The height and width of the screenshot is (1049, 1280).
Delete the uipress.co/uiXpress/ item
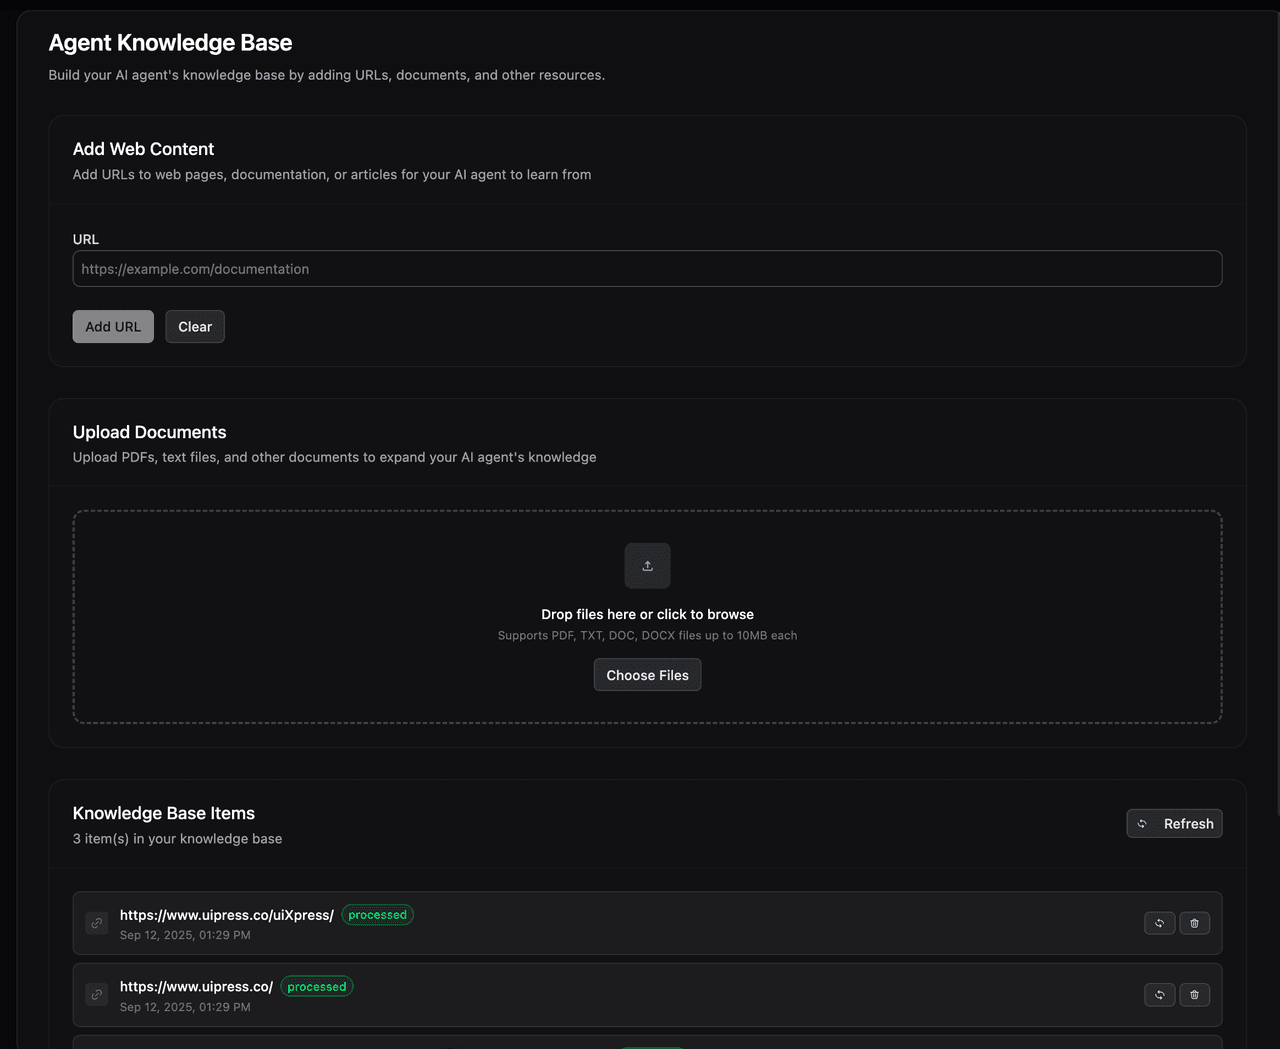[x=1194, y=923]
